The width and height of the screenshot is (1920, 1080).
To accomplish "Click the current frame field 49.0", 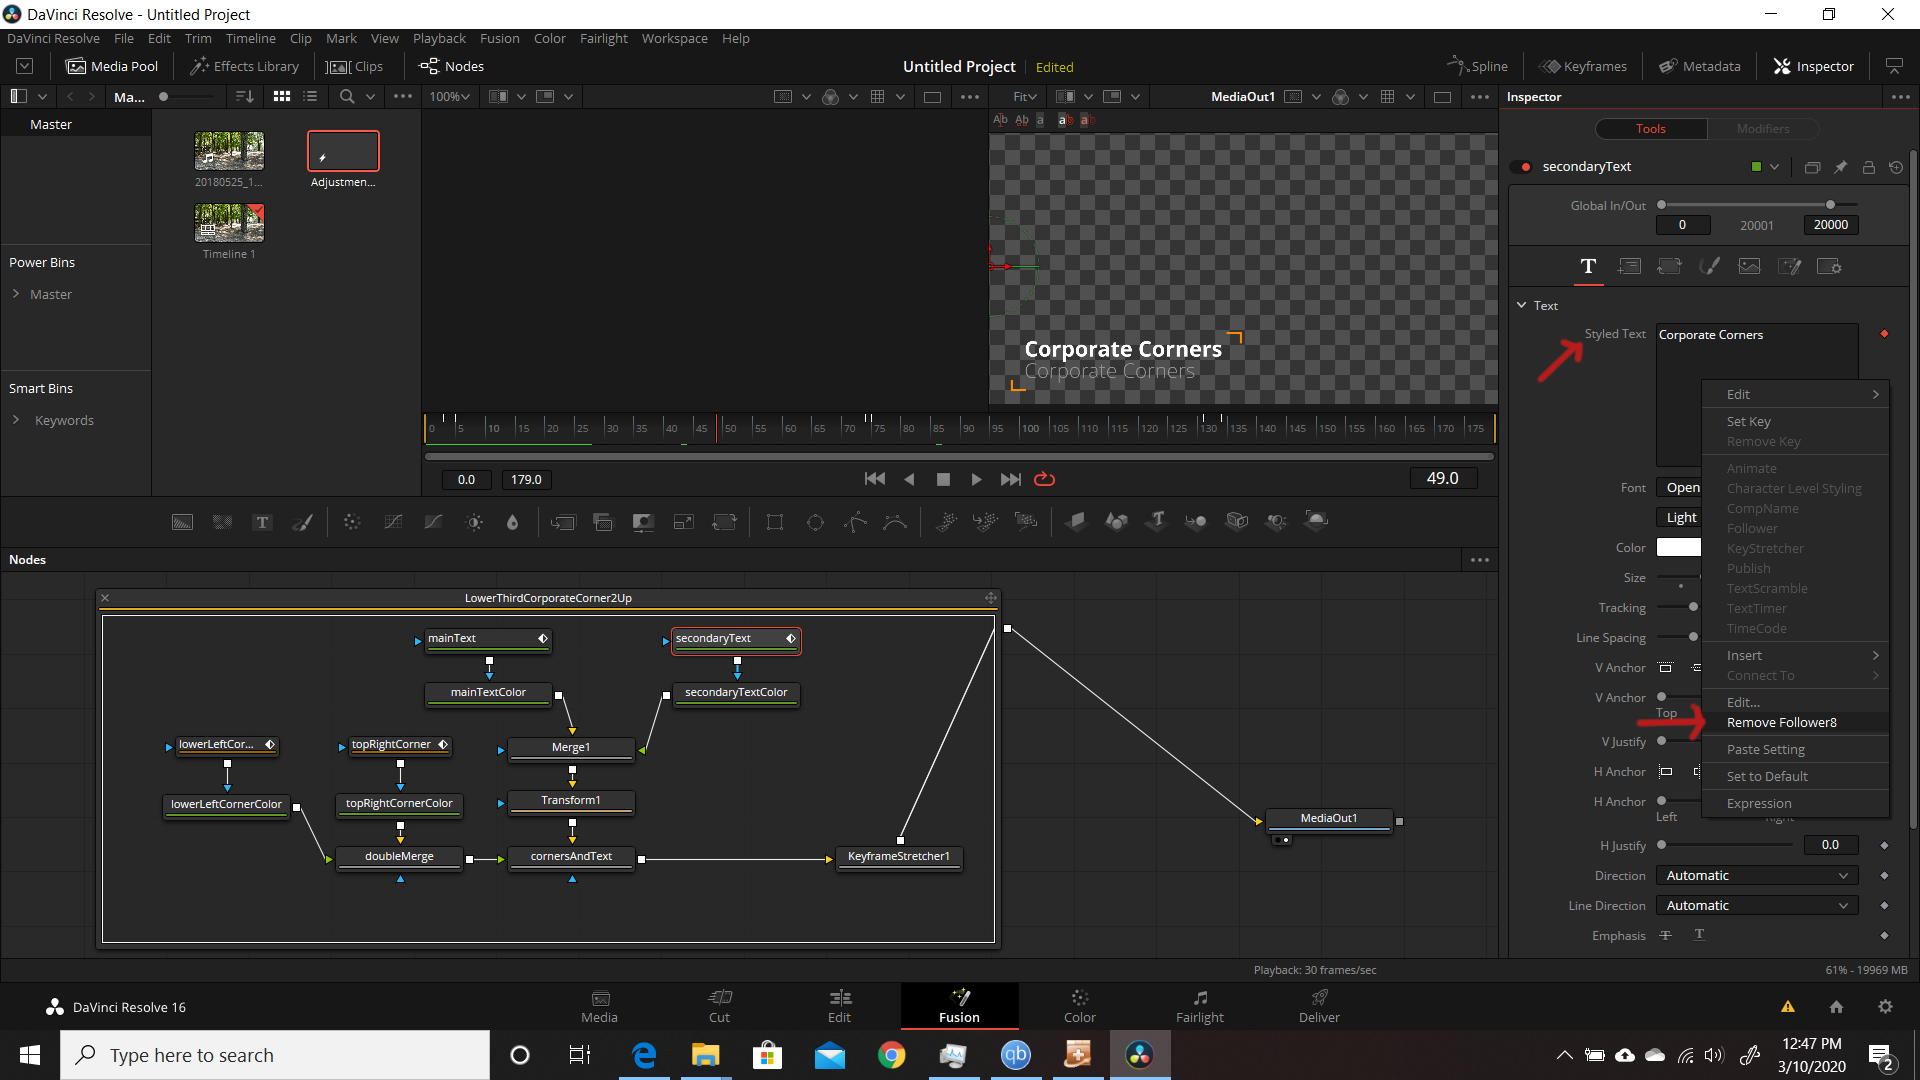I will [1442, 479].
